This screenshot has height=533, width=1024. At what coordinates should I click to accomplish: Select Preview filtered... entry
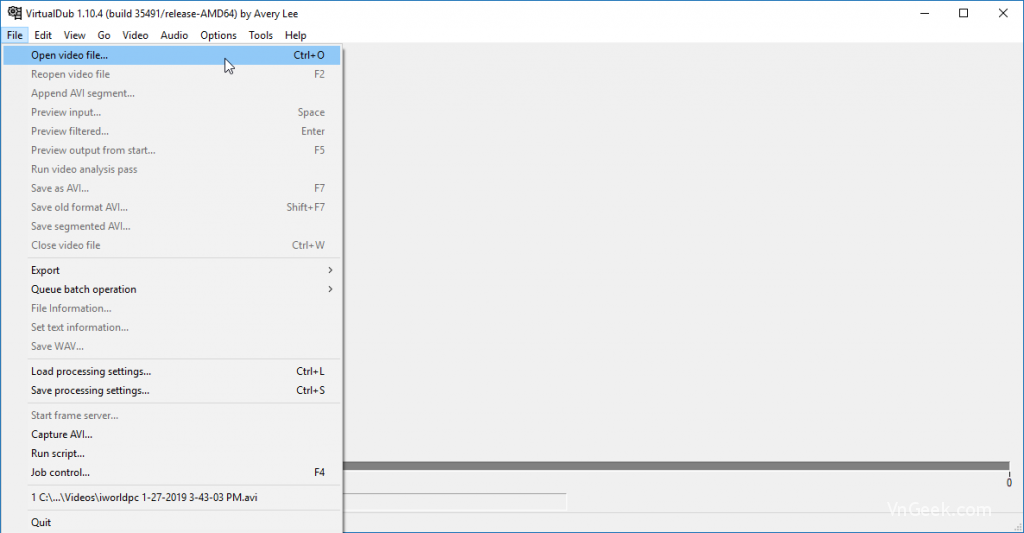[172, 131]
